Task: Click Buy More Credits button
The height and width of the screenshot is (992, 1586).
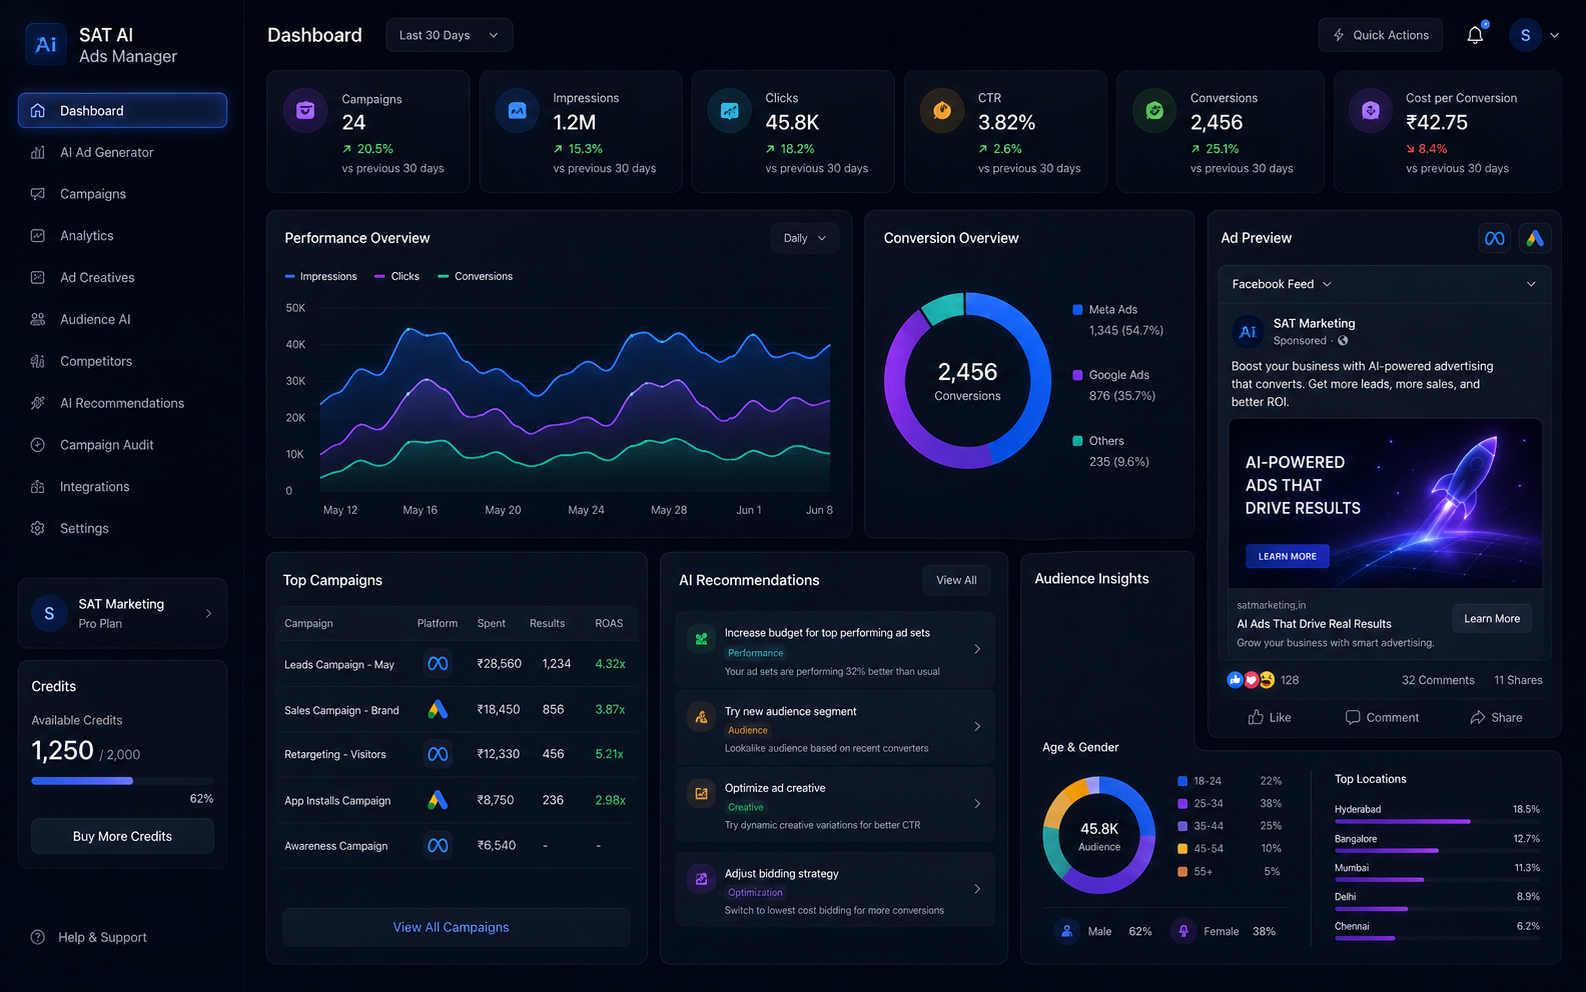Action: pos(122,836)
